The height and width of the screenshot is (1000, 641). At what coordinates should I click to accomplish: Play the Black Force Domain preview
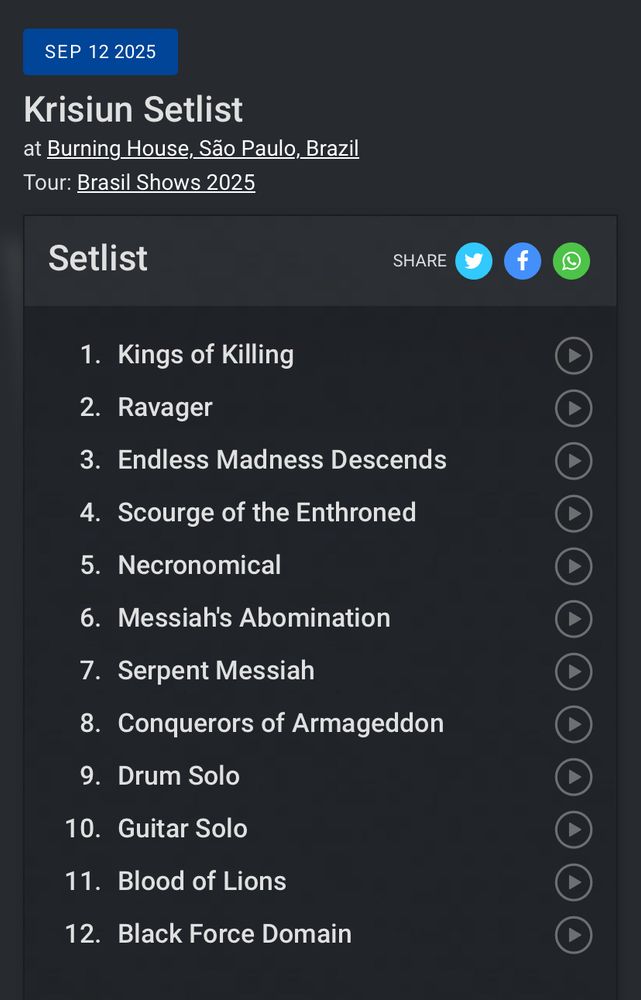[x=574, y=935]
